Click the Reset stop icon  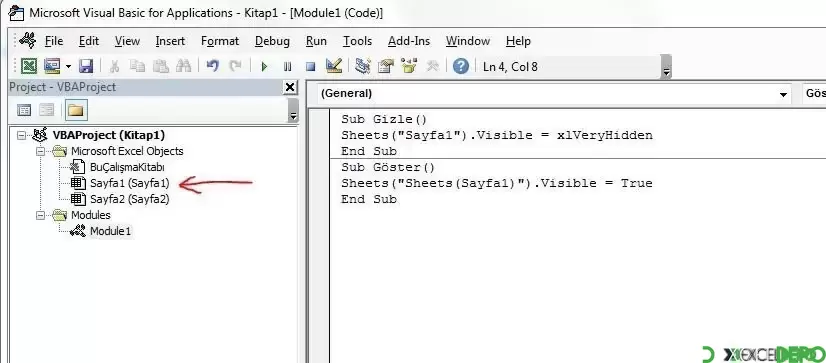(311, 66)
